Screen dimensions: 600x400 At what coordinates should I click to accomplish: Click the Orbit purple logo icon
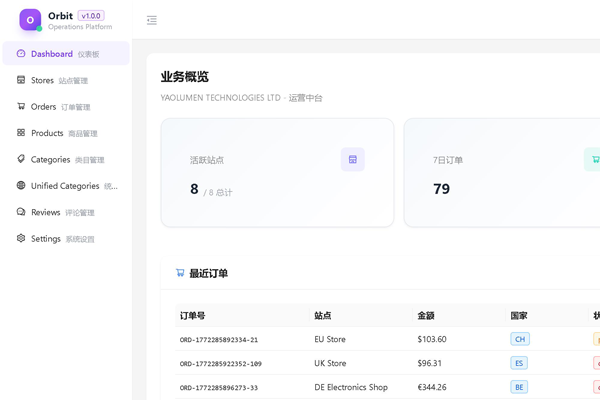30,20
